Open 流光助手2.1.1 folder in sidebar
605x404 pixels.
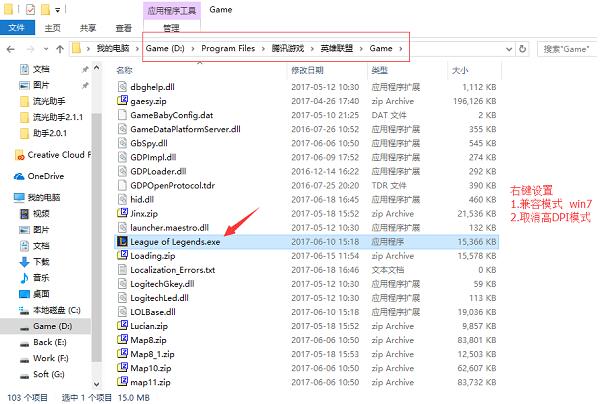58,117
